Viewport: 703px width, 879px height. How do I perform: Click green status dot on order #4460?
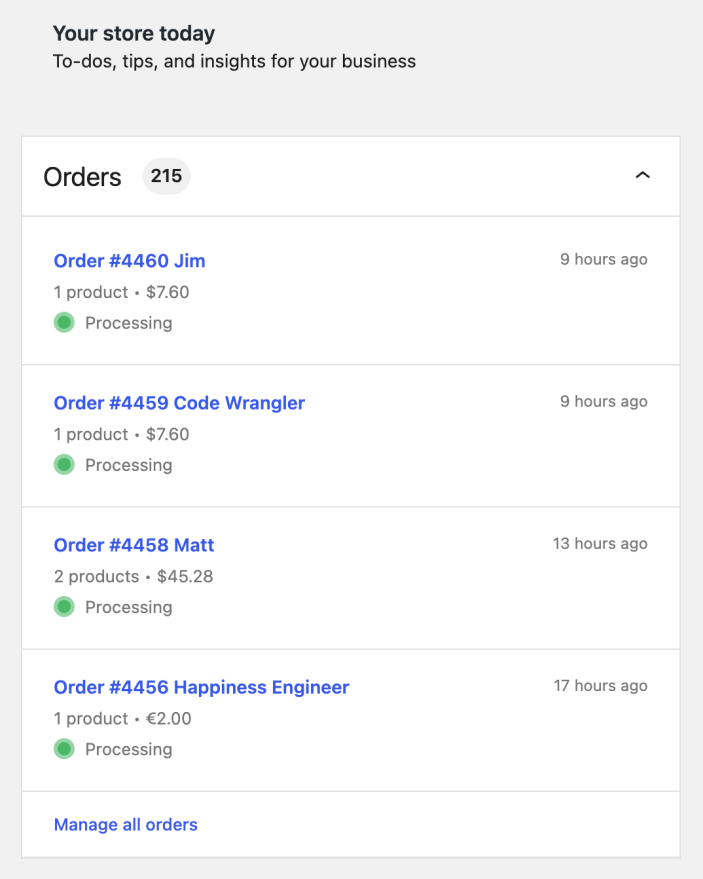(64, 322)
